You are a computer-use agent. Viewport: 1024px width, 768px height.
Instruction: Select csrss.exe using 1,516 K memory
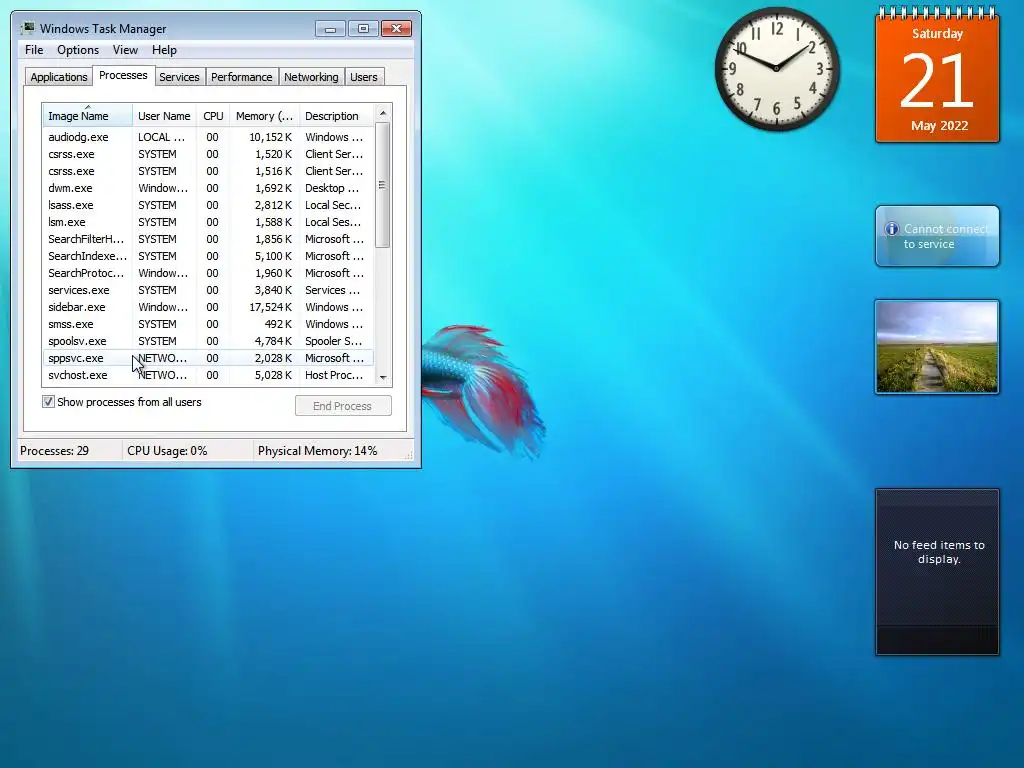click(208, 171)
